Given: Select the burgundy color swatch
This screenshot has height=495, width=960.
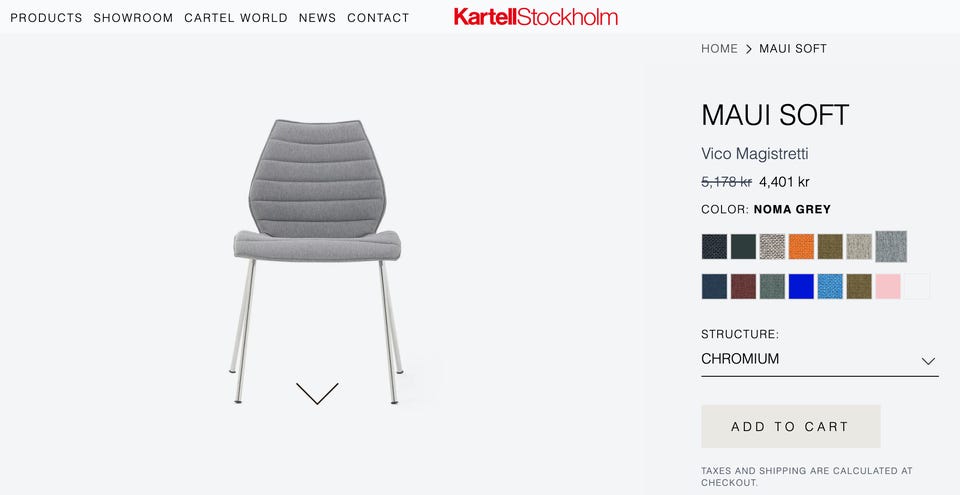Looking at the screenshot, I should pos(743,286).
